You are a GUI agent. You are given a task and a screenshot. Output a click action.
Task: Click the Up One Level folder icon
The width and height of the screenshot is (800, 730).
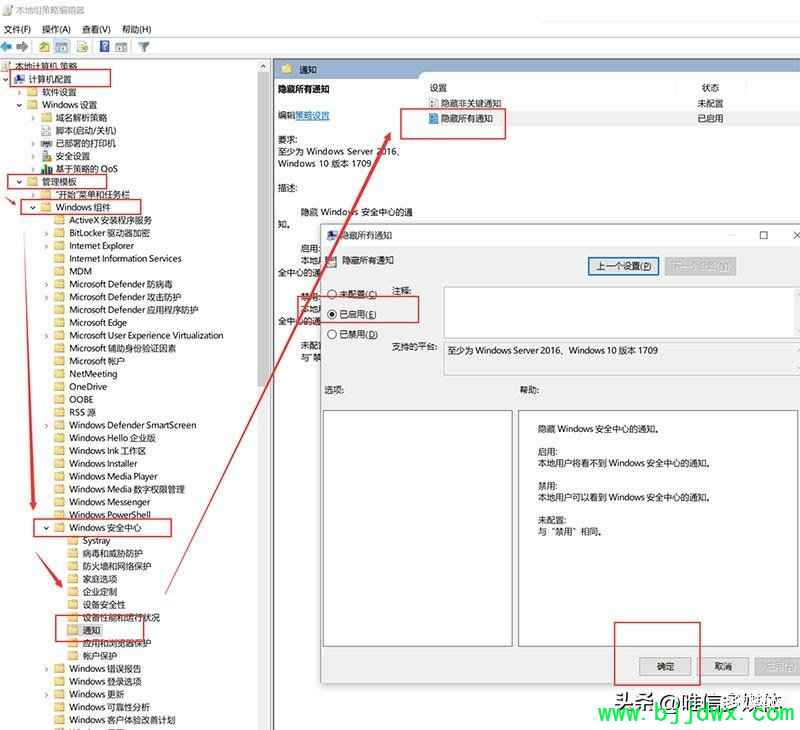click(x=44, y=47)
